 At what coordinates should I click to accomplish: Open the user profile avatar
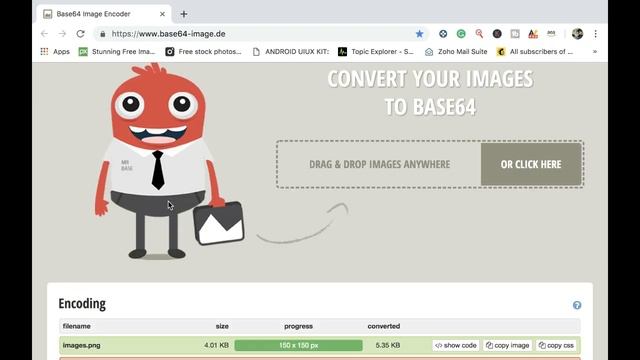click(x=577, y=34)
